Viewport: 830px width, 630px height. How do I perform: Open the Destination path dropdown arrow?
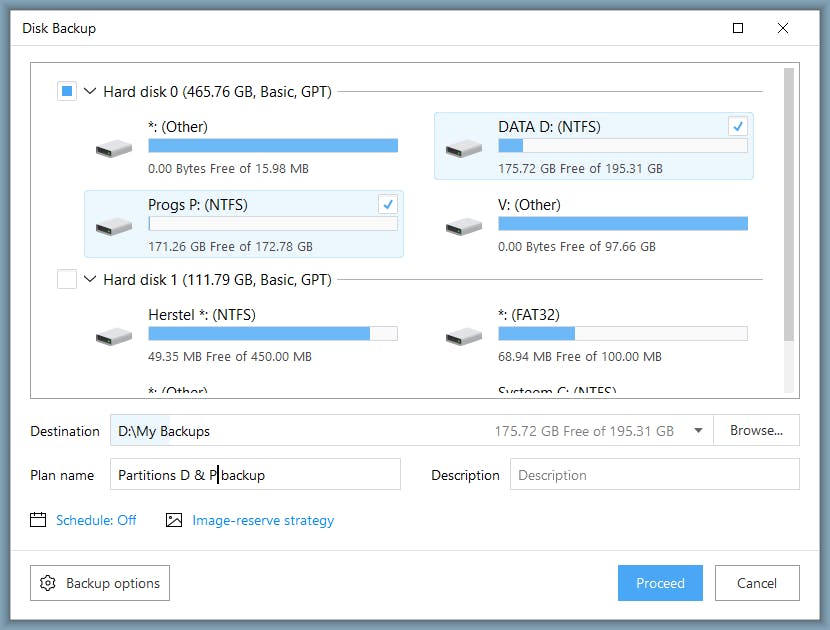[x=697, y=431]
